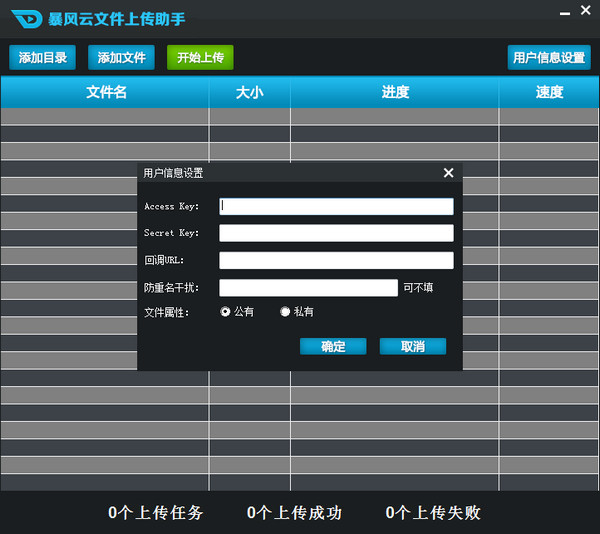The height and width of the screenshot is (534, 600).
Task: Select the 公有 file attribute option
Action: (226, 312)
